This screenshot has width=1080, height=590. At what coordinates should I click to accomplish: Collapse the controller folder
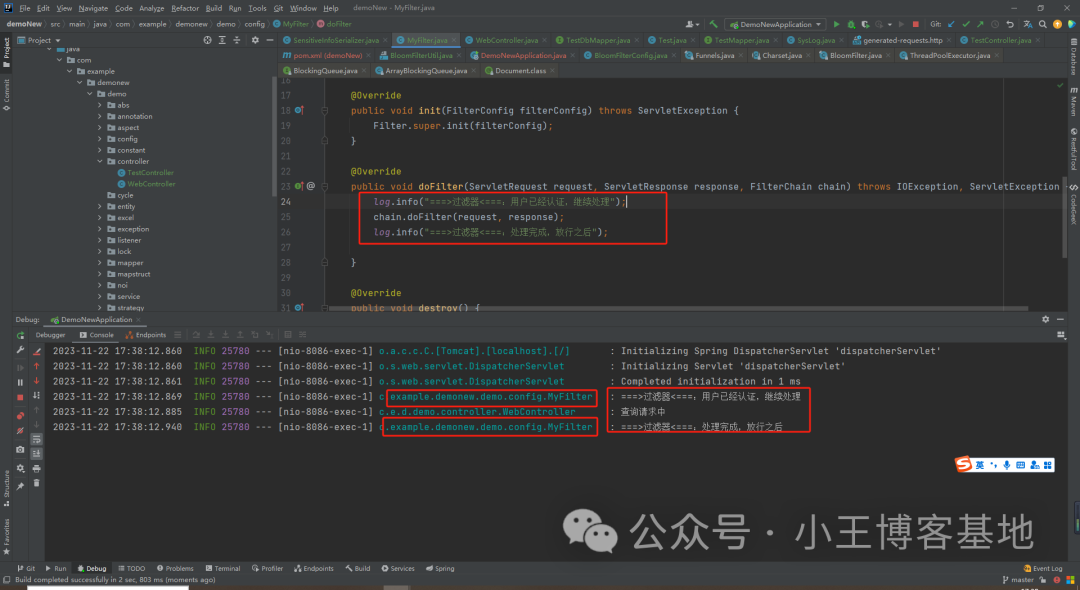pos(100,161)
